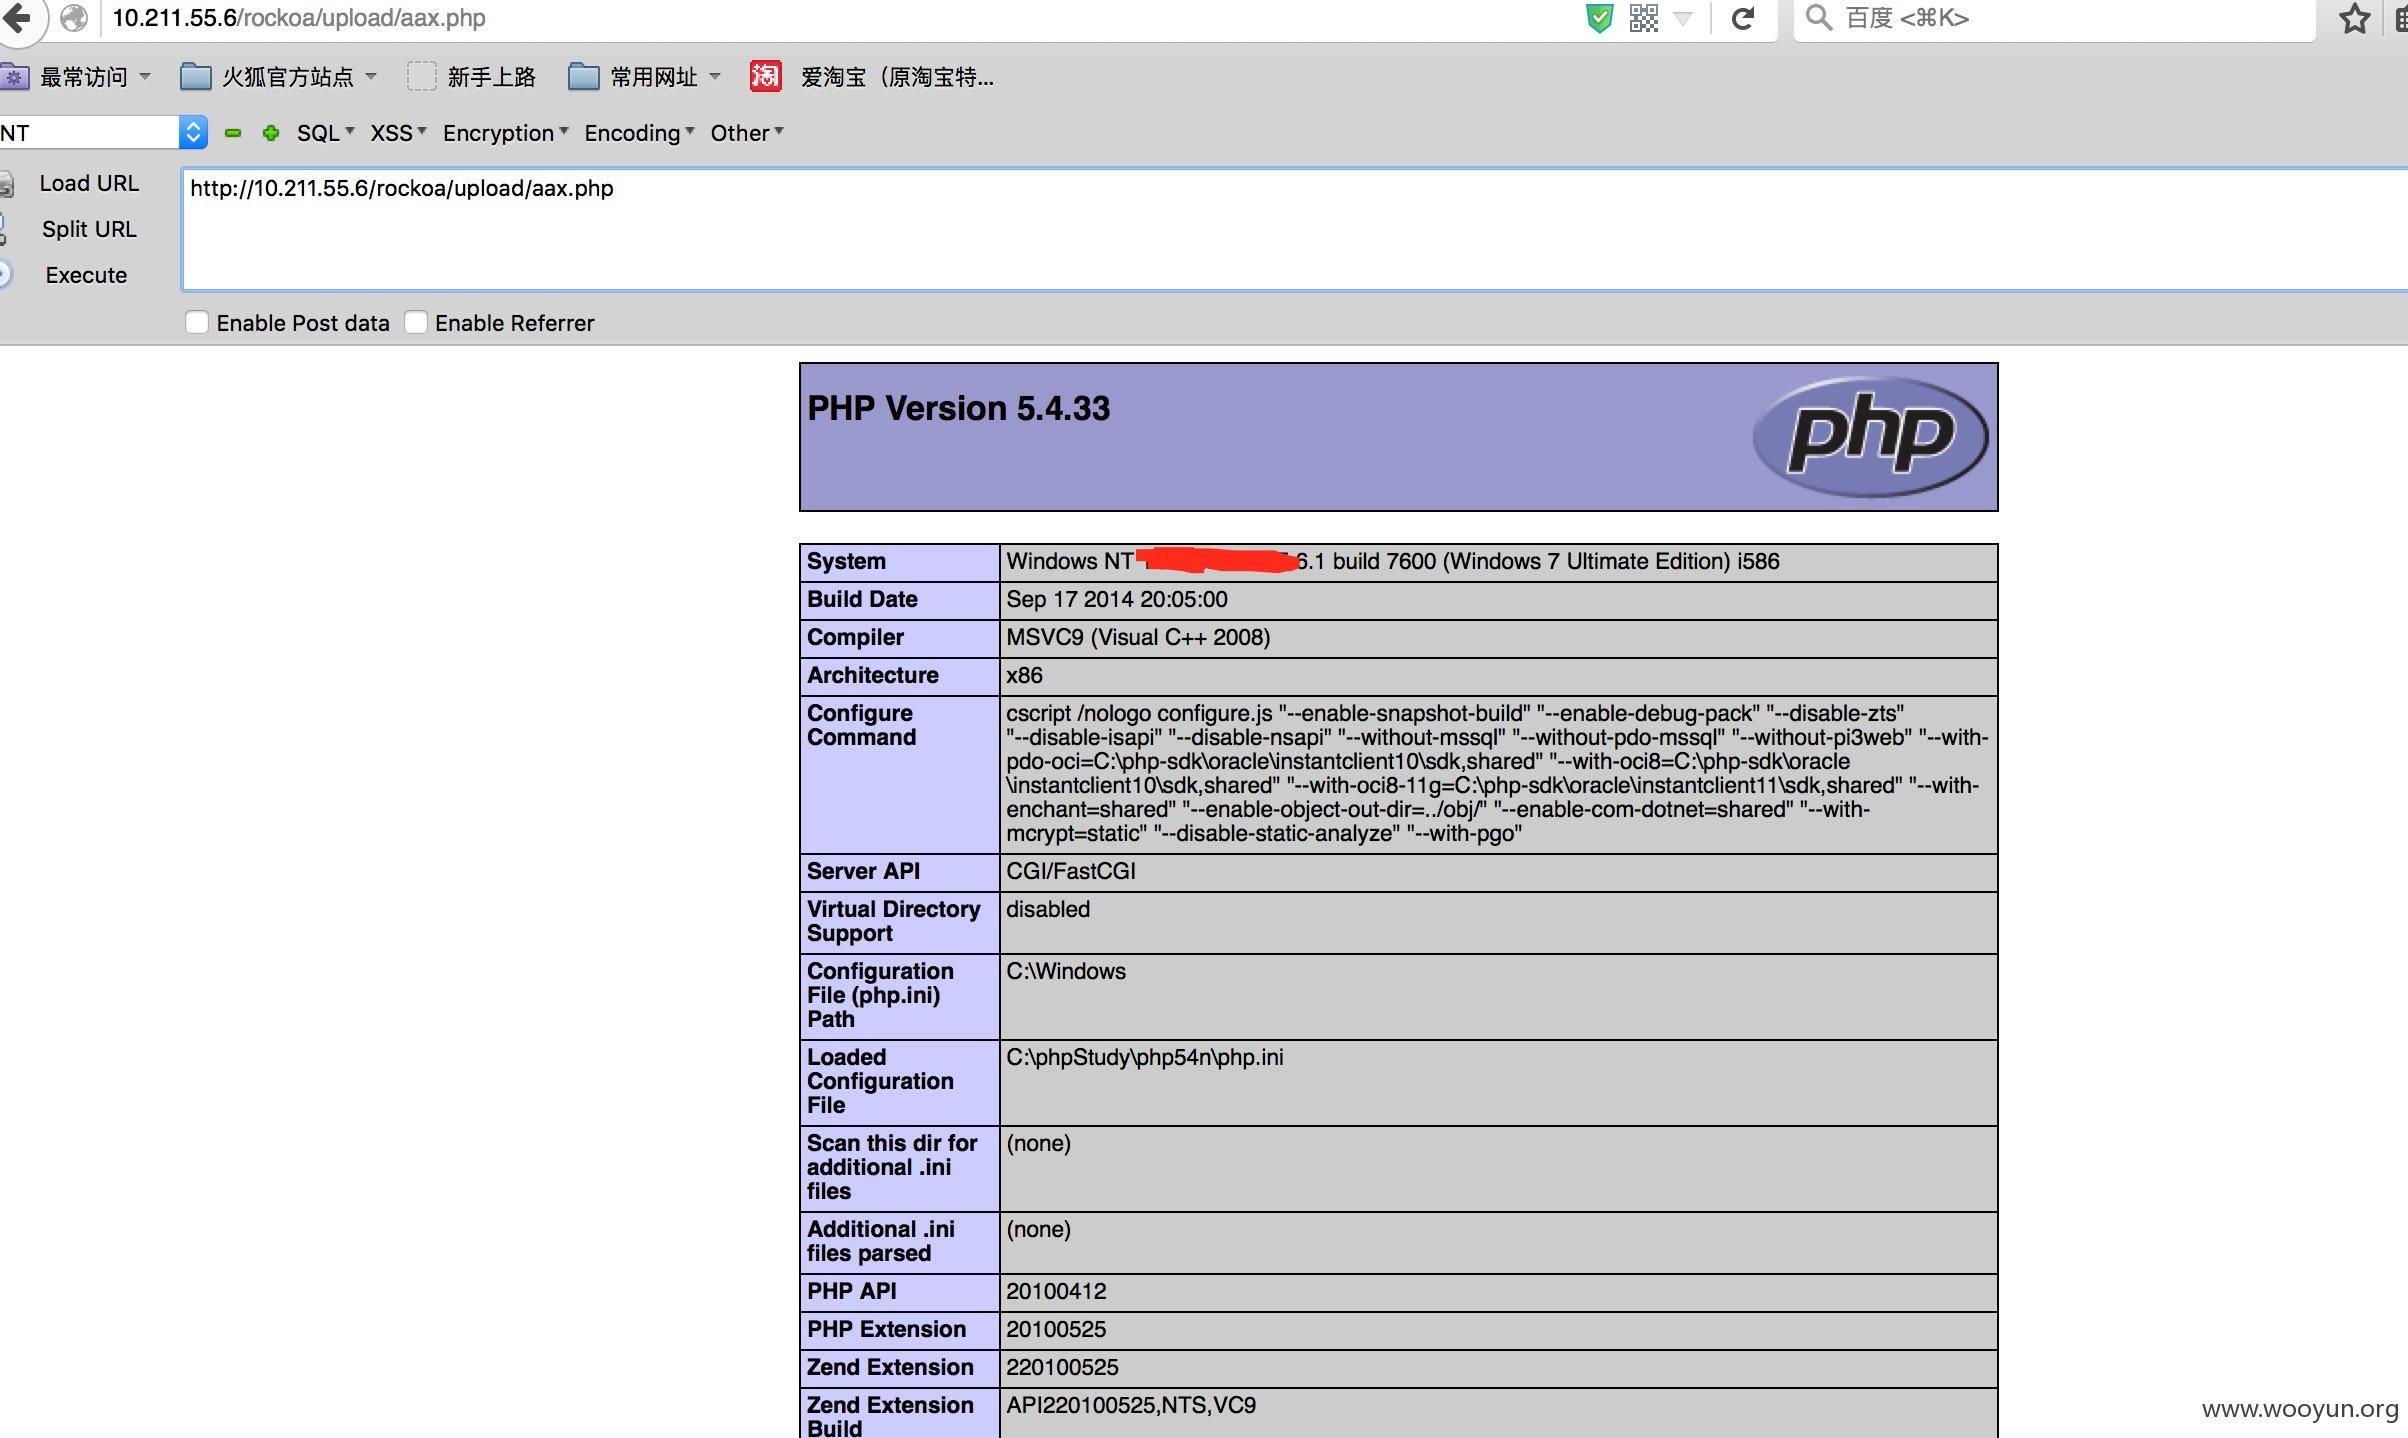Viewport: 2408px width, 1438px height.
Task: Enable Post data checkbox
Action: tap(197, 322)
